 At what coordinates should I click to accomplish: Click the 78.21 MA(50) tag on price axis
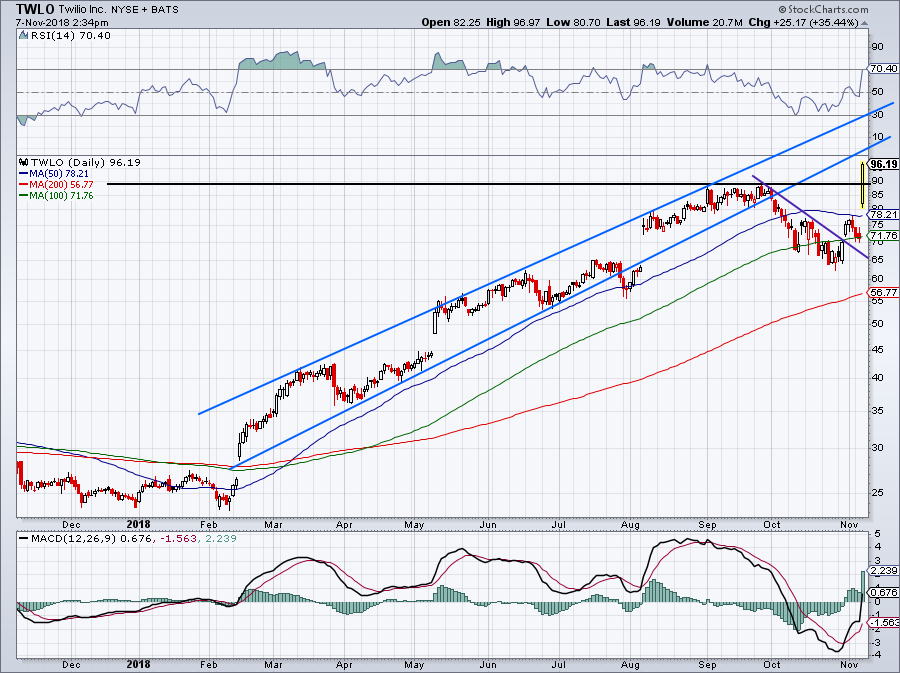click(883, 215)
